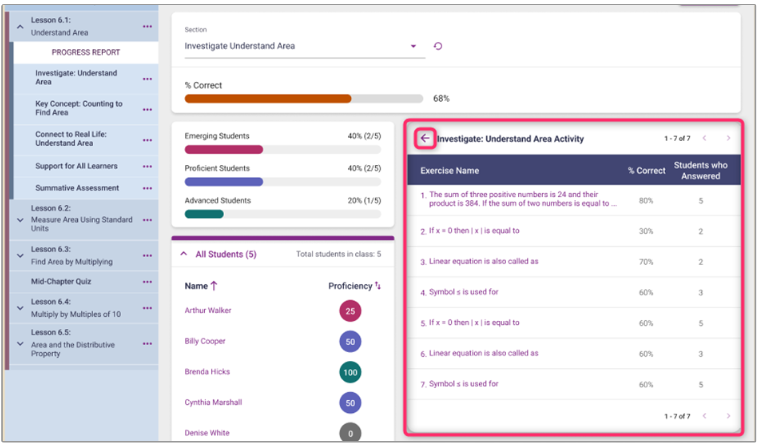This screenshot has width=757, height=444.
Task: Open the Section dropdown for Investigate Understand Area
Action: 413,46
